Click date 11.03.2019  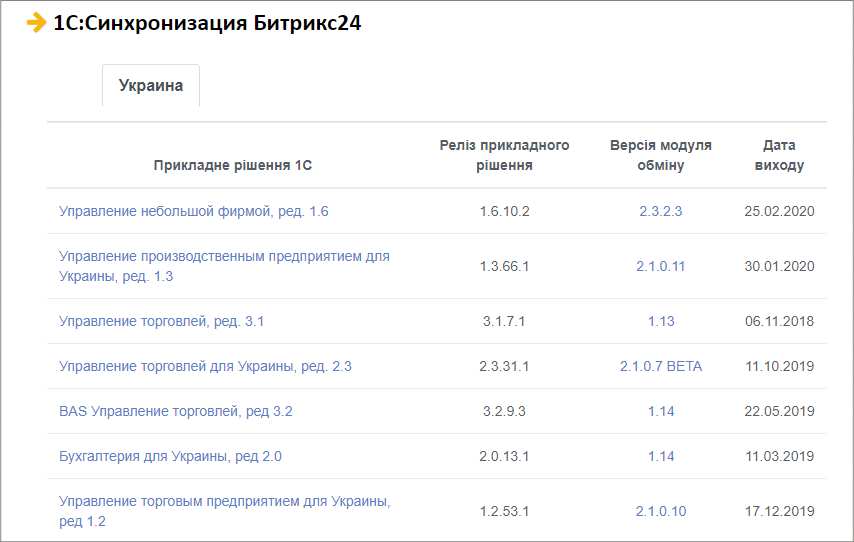[779, 456]
